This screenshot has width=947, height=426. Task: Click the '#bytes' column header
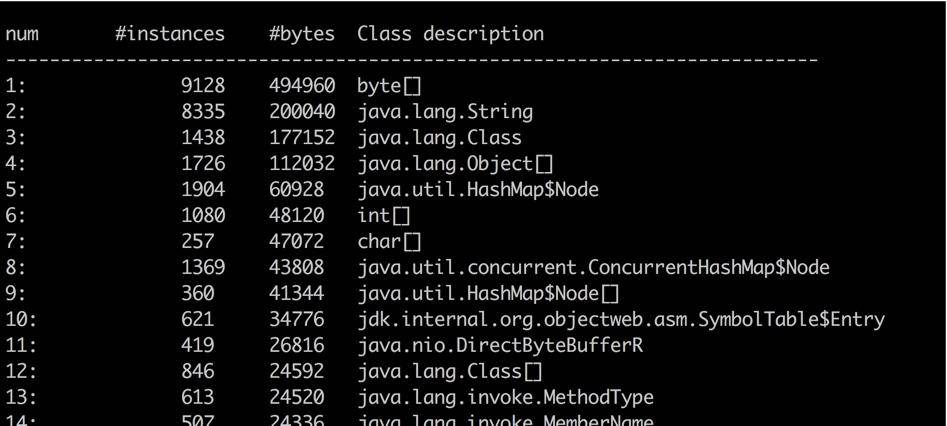pos(302,33)
